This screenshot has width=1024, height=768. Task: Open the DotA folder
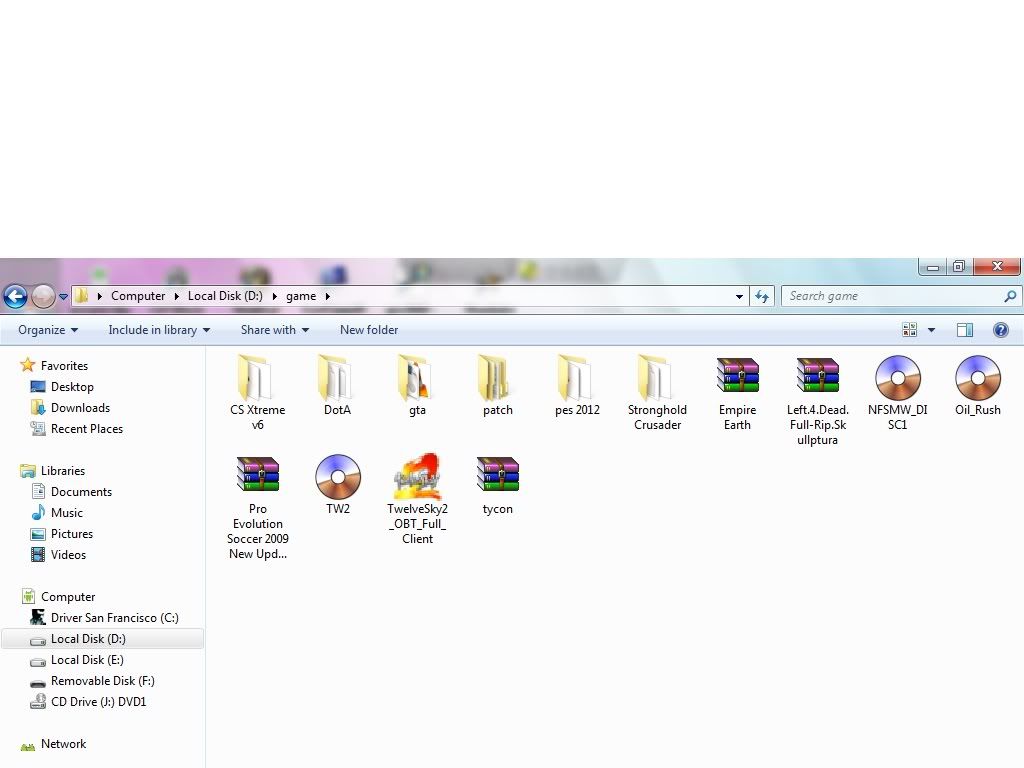[x=337, y=385]
